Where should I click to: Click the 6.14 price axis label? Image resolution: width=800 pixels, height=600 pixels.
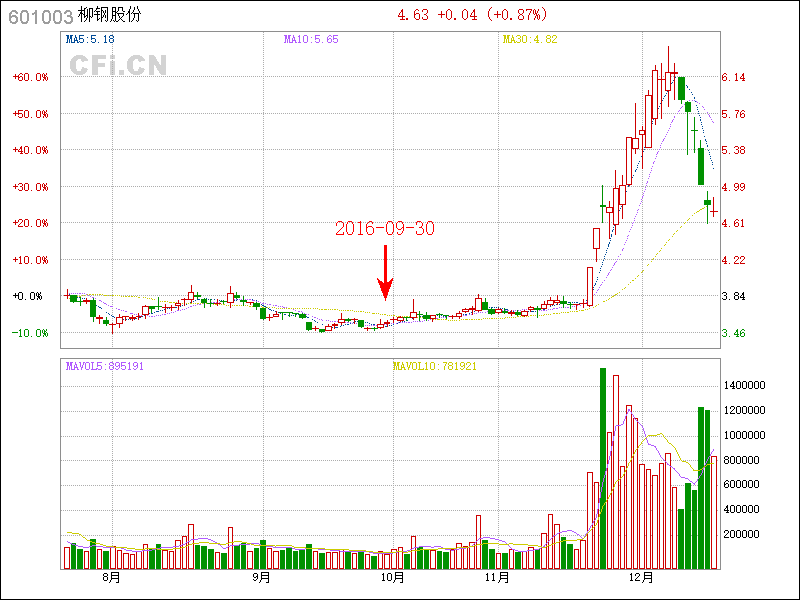pyautogui.click(x=734, y=77)
